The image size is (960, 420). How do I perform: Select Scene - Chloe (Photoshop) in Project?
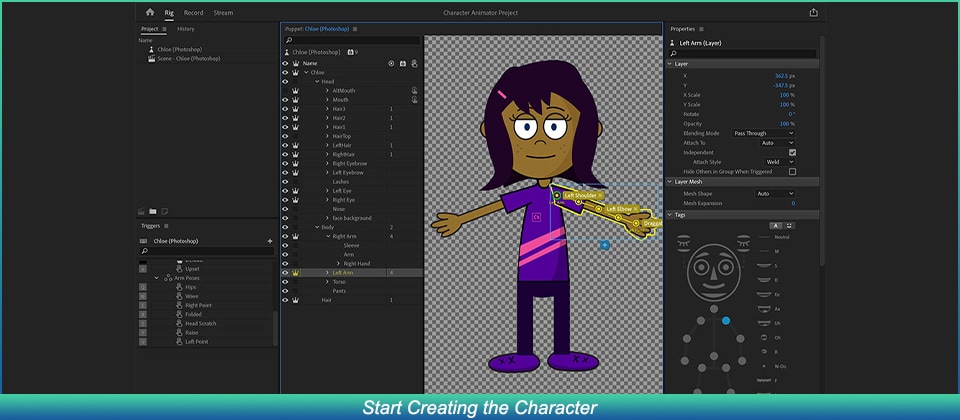189,59
